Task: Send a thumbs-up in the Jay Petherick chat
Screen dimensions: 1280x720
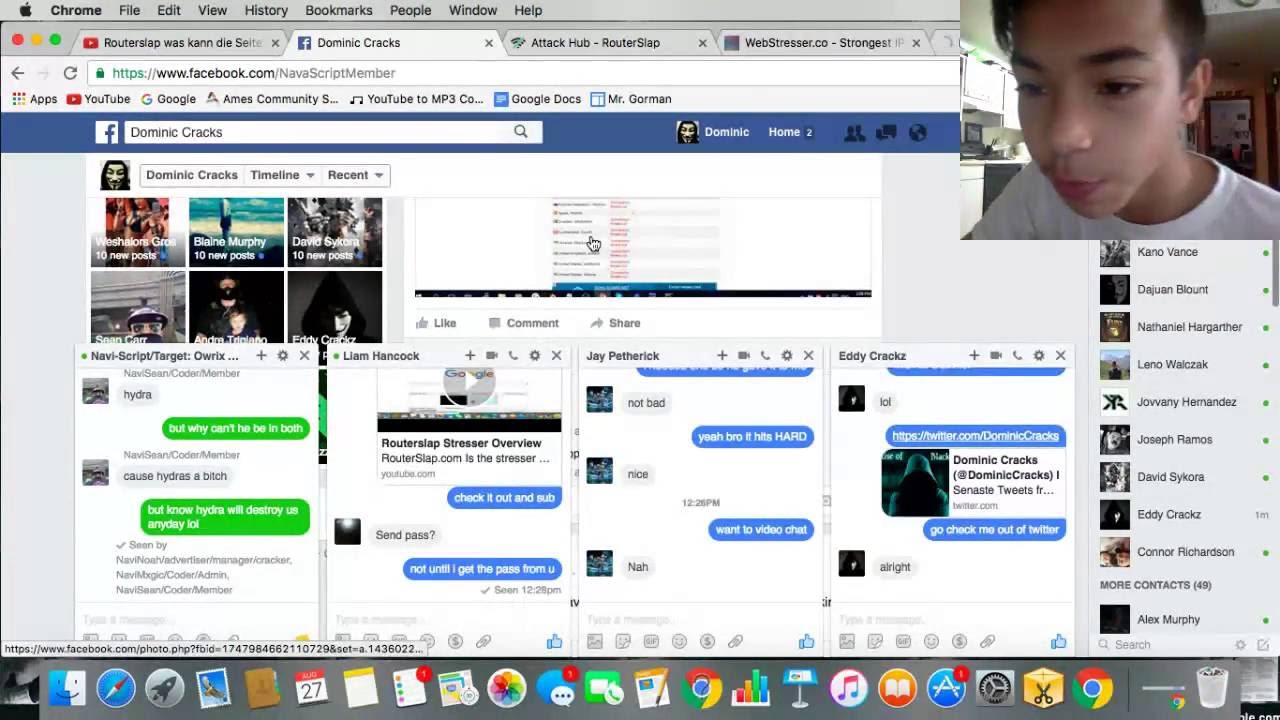Action: coord(806,641)
